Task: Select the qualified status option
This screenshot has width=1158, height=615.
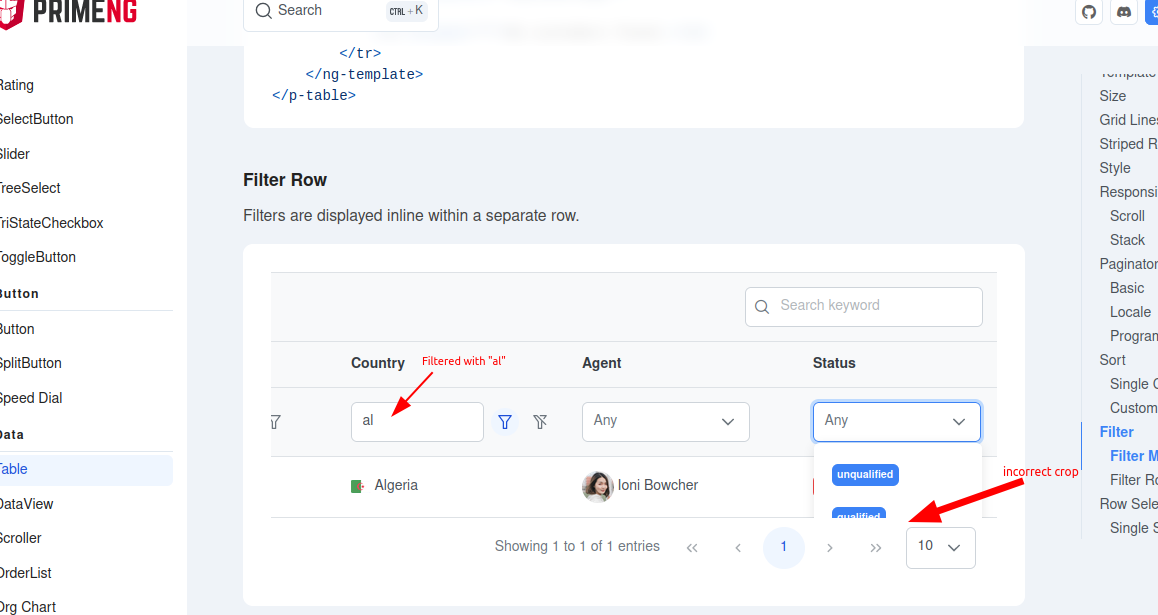Action: (x=858, y=514)
